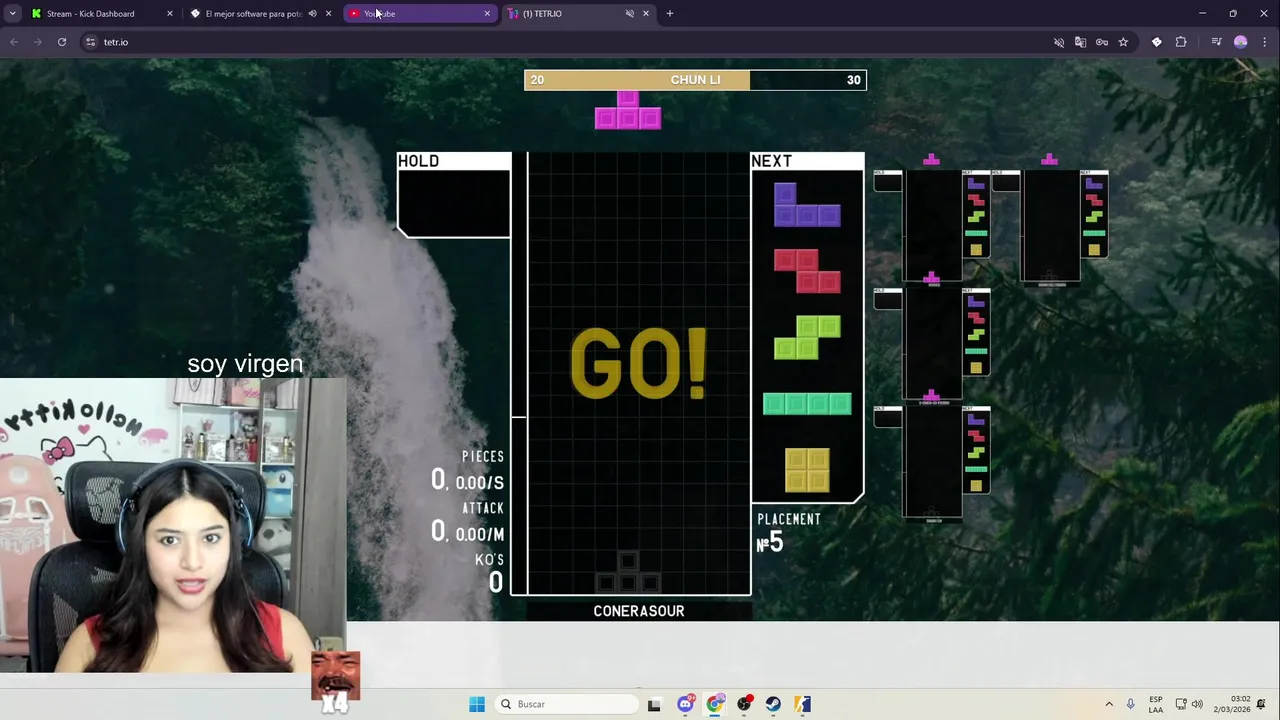The width and height of the screenshot is (1280, 720).
Task: Bookmark this page with the star
Action: coord(1123,42)
